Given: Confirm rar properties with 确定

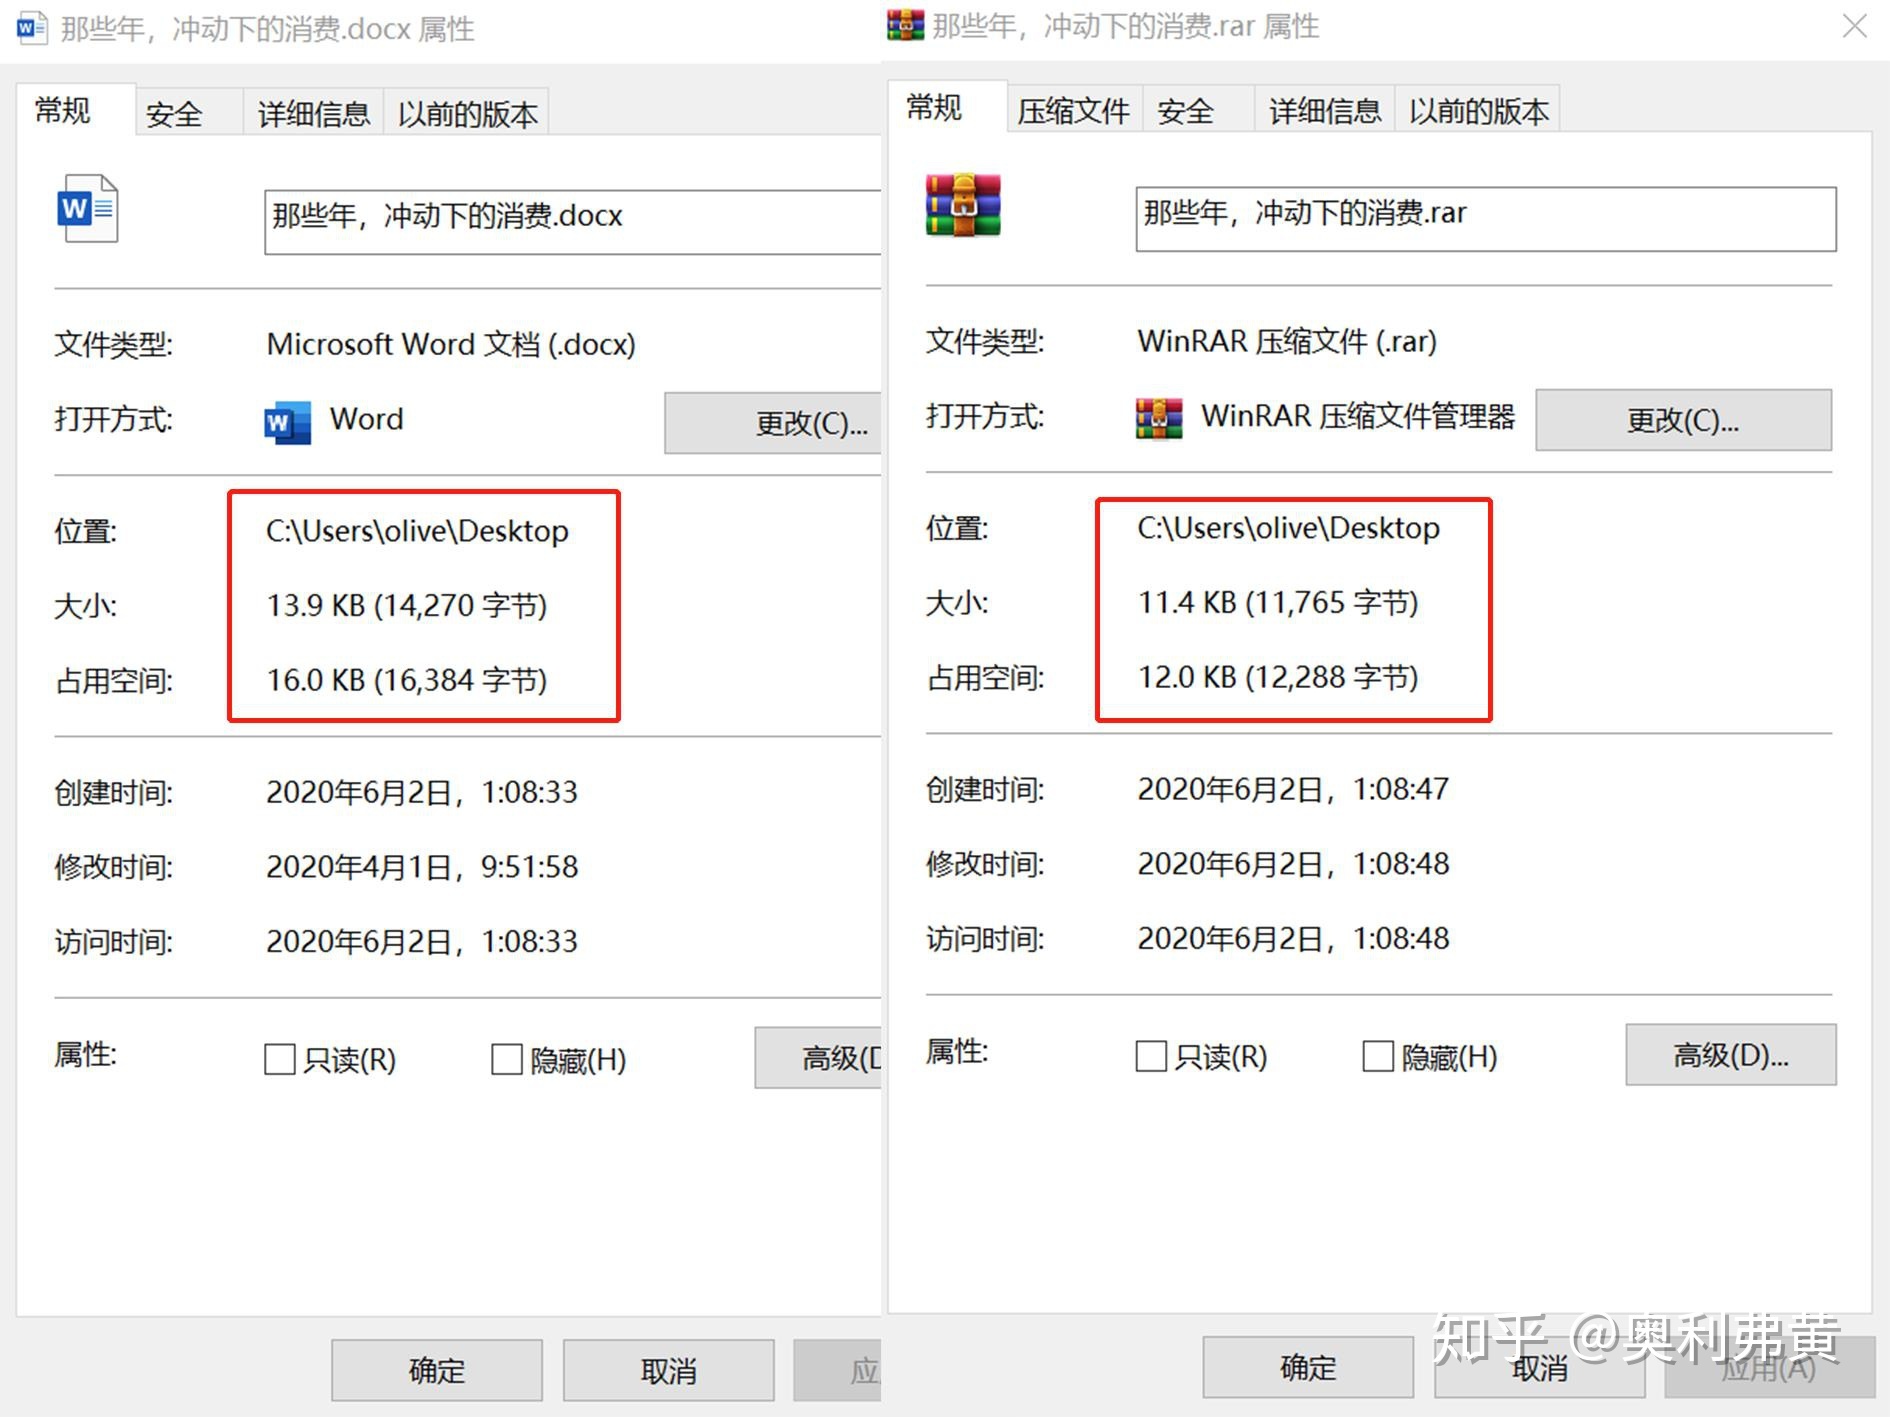Looking at the screenshot, I should pos(1306,1367).
